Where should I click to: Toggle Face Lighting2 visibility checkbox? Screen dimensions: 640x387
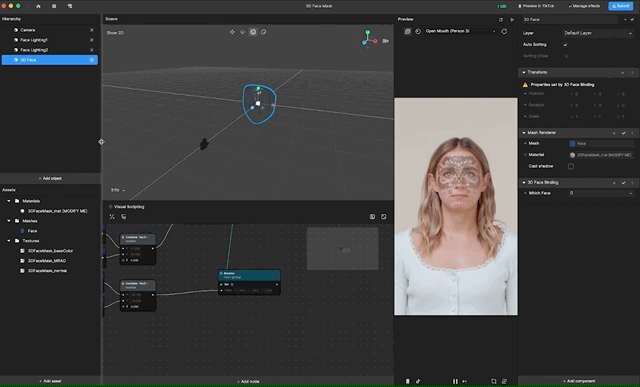click(x=91, y=50)
